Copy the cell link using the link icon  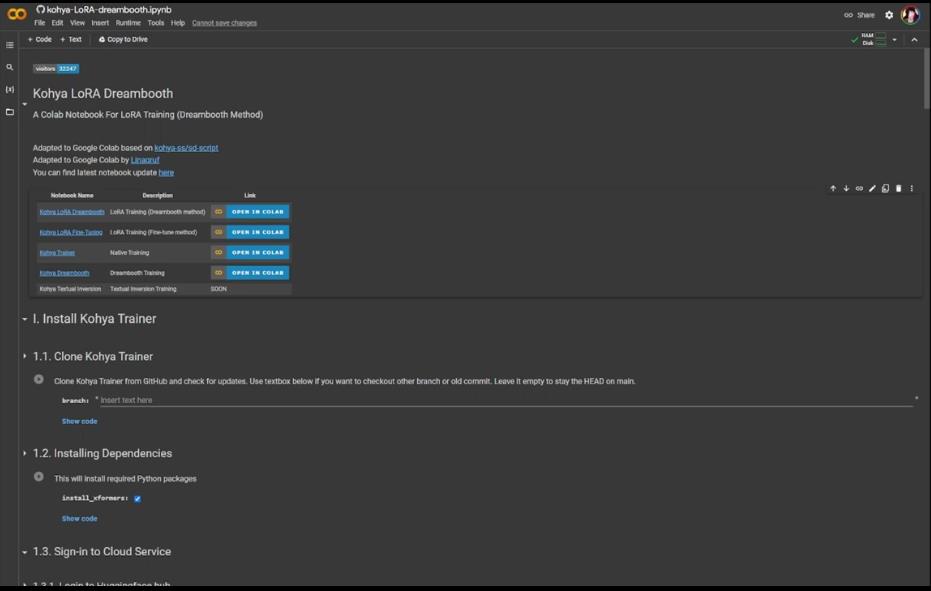point(858,187)
